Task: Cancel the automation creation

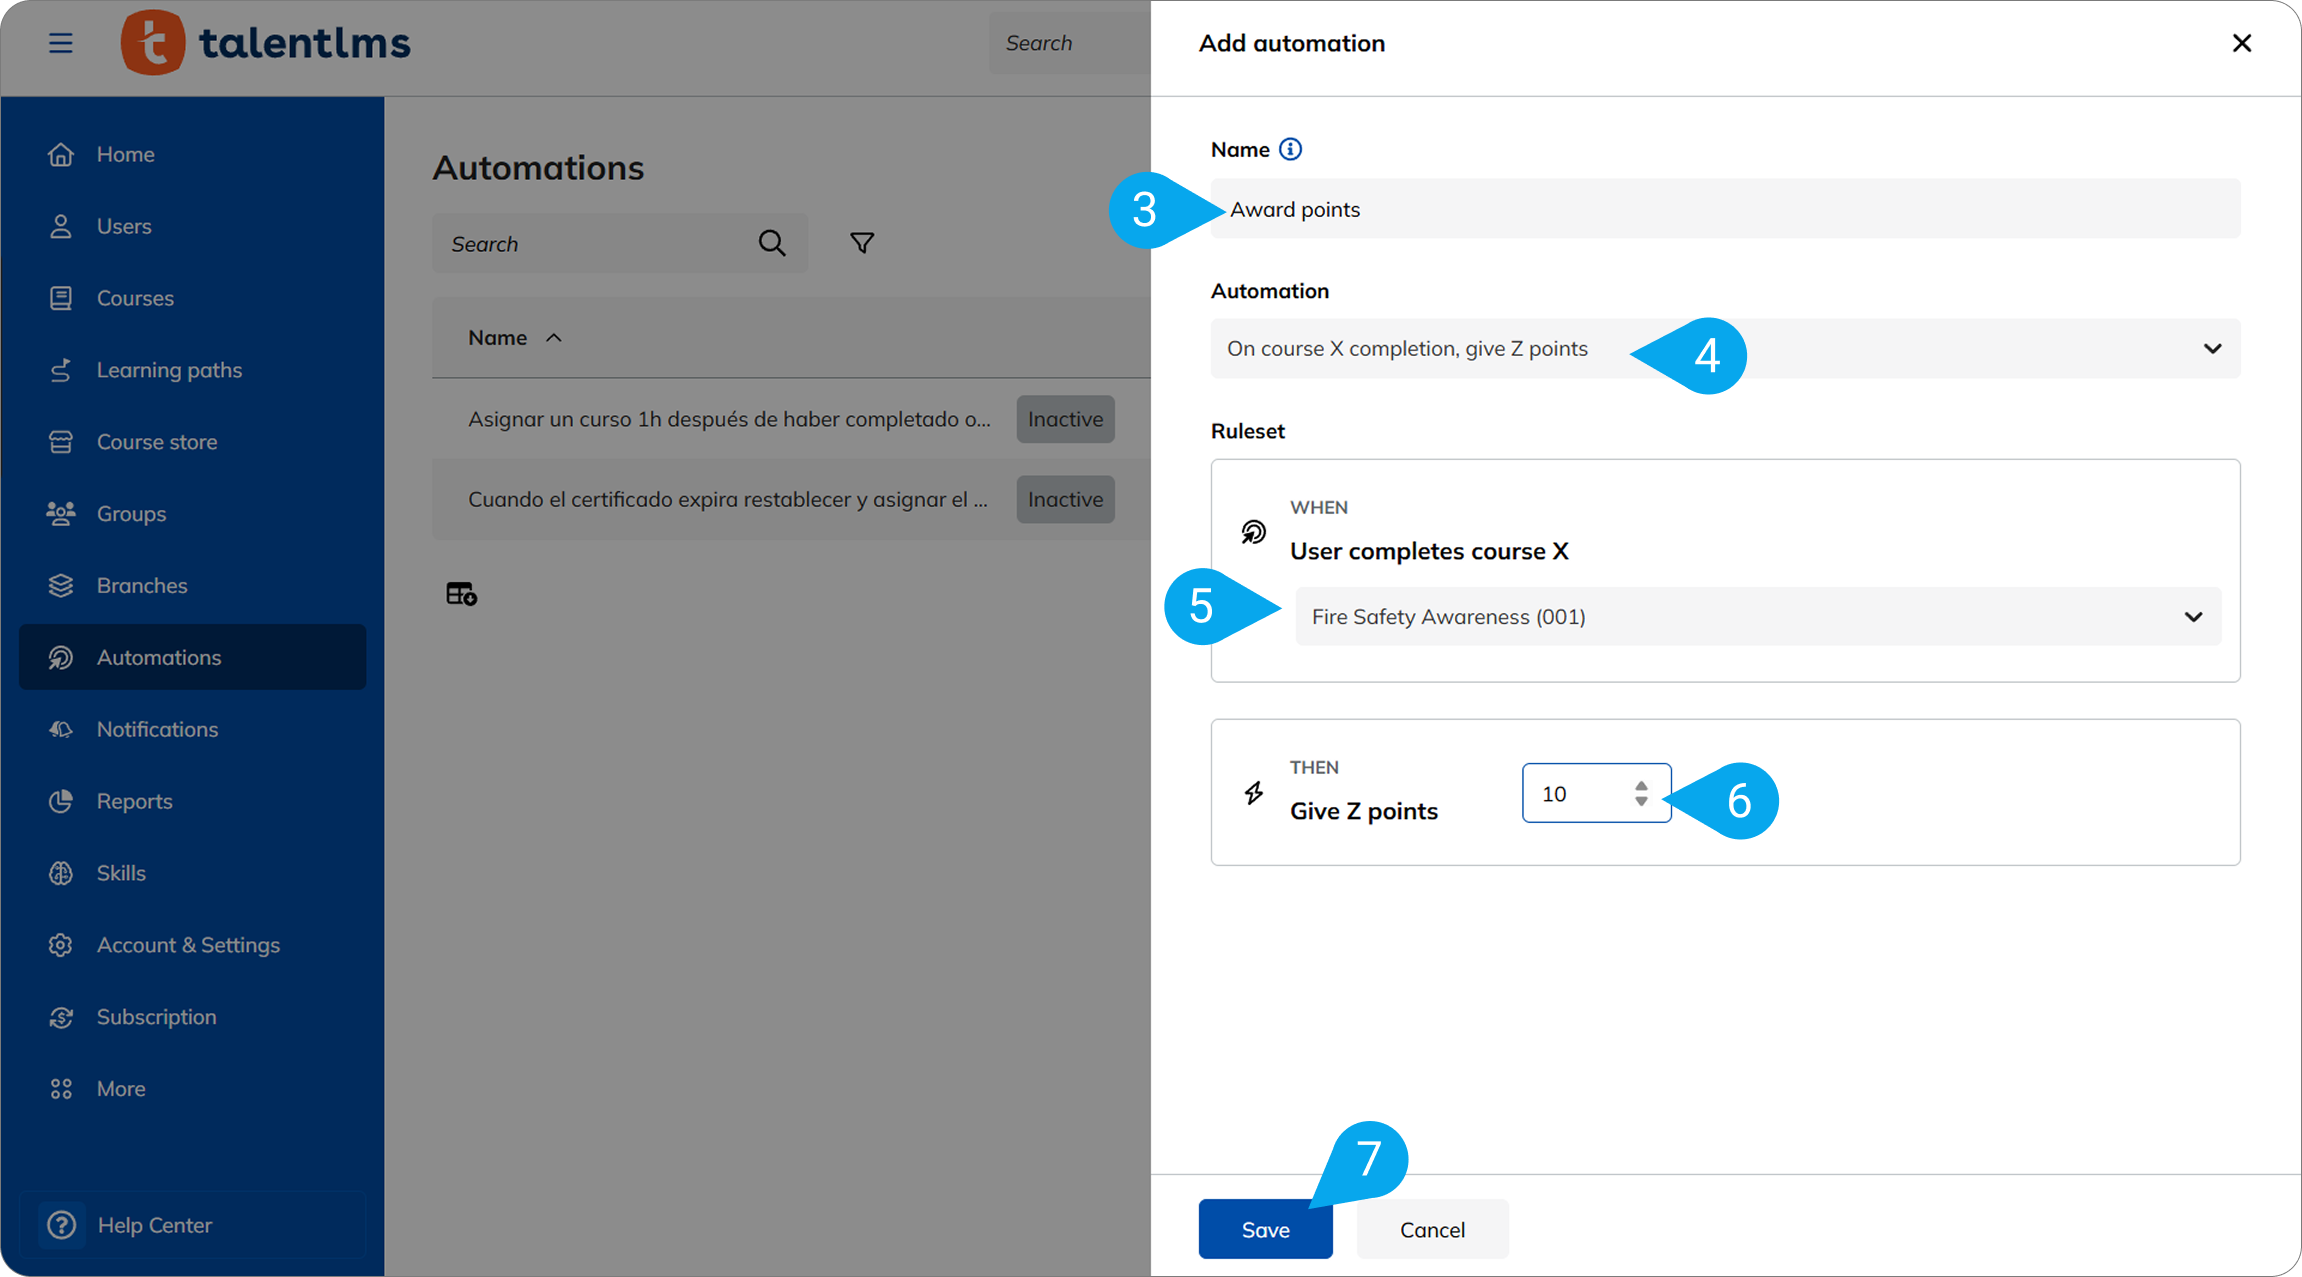Action: click(1432, 1229)
